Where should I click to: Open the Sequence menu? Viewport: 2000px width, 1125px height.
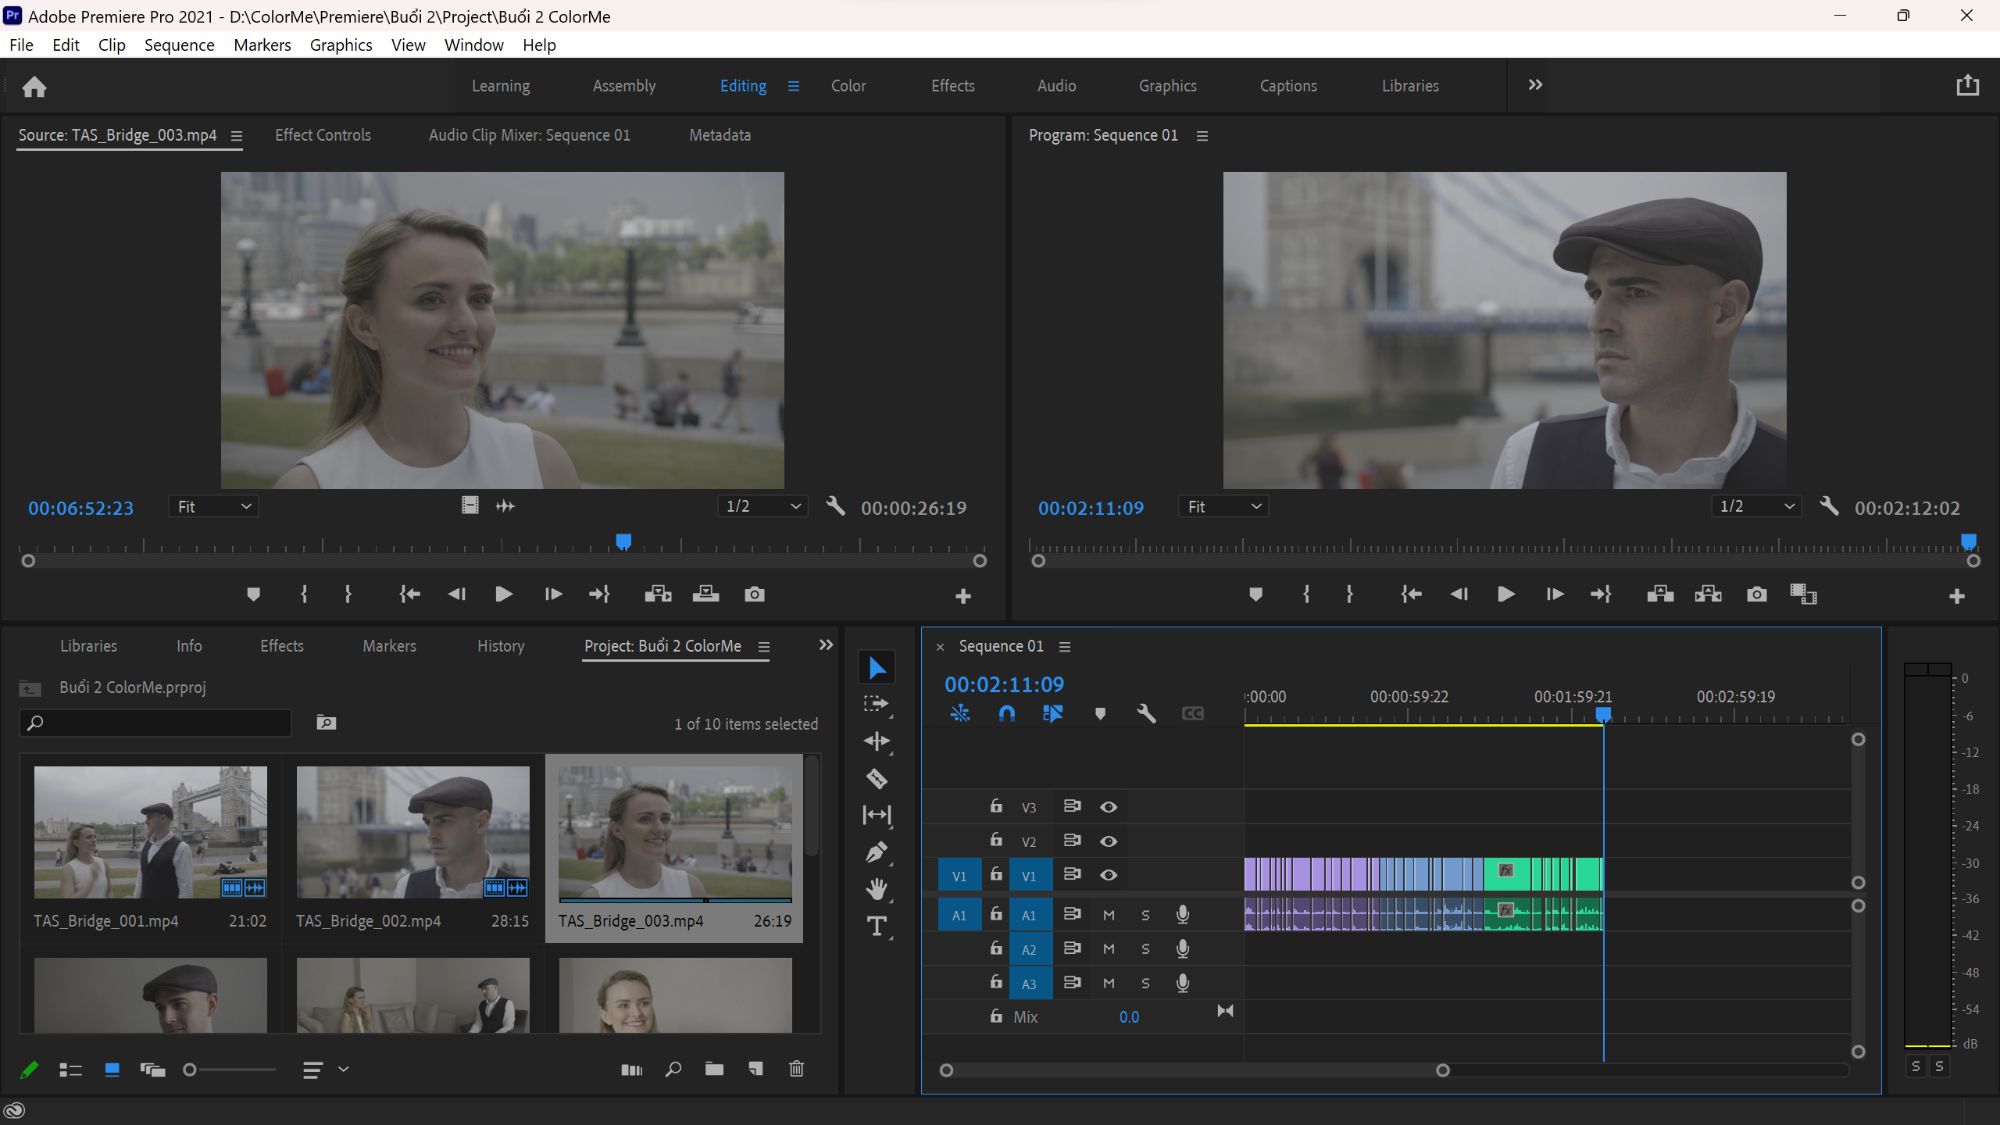coord(179,45)
